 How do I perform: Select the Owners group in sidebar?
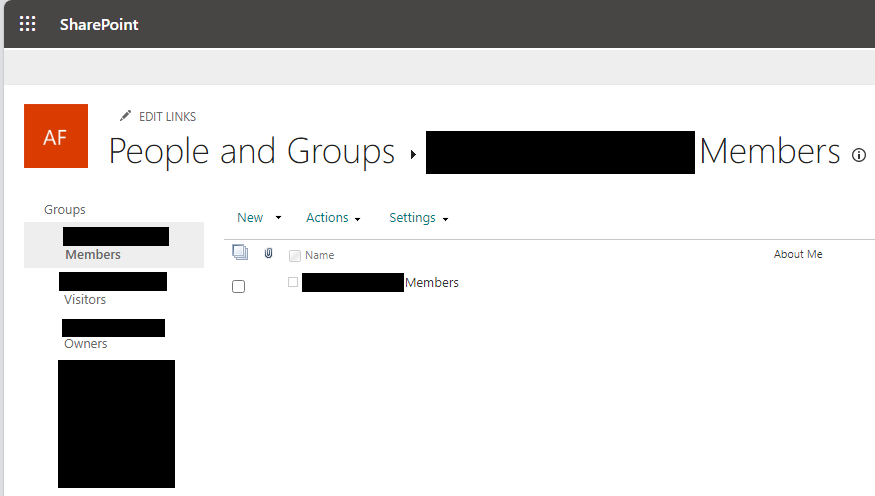coord(85,344)
